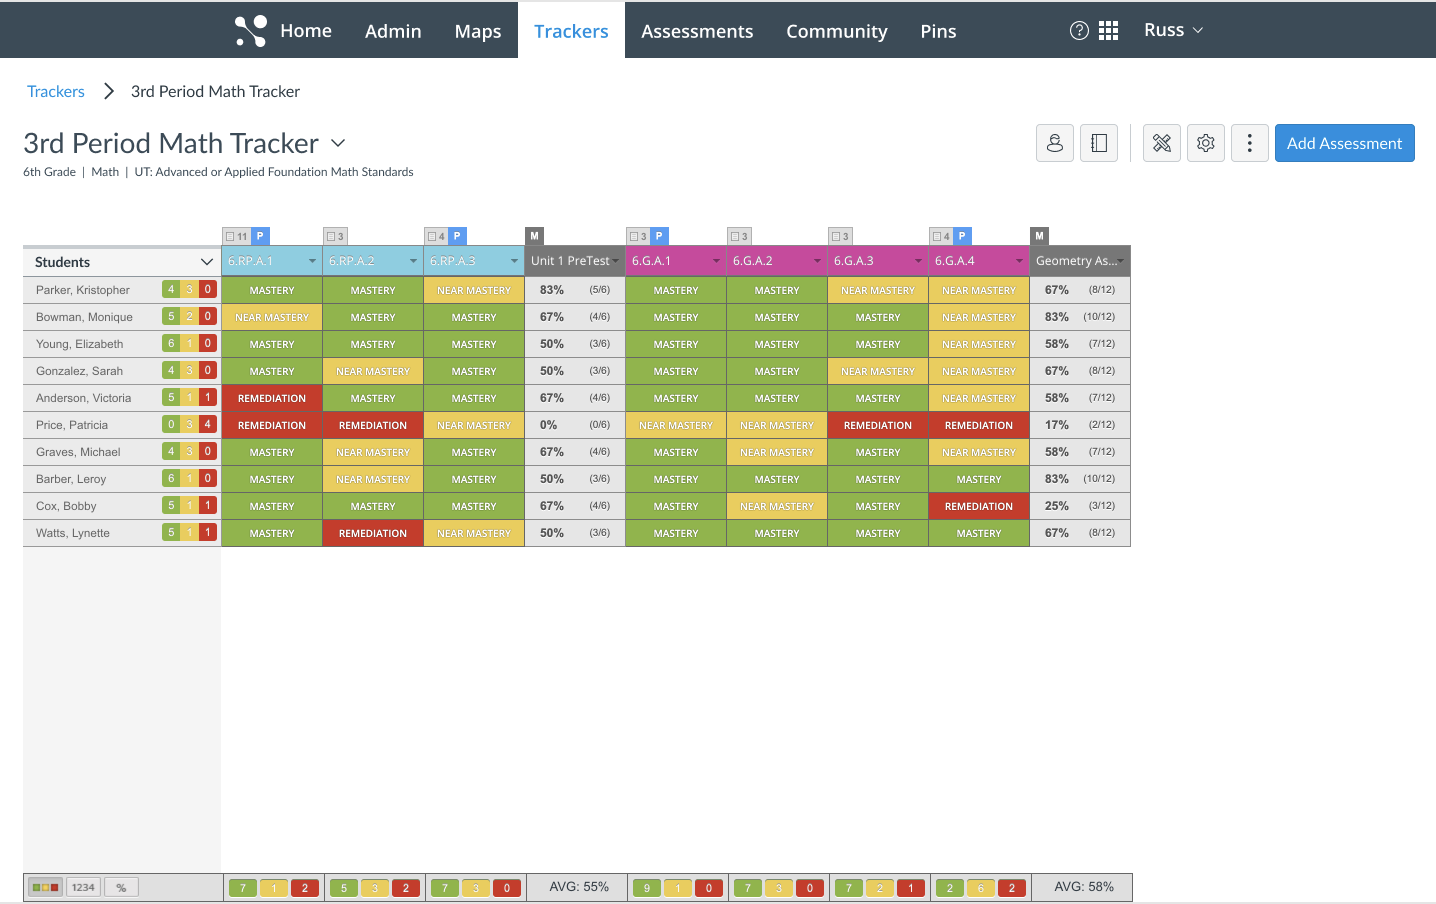Open the apps grid icon

tap(1108, 31)
